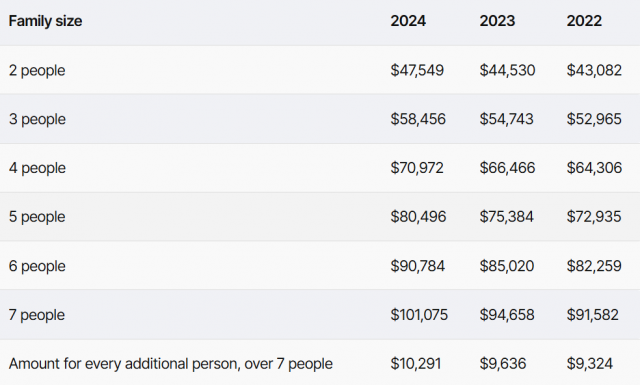Image resolution: width=640 pixels, height=385 pixels.
Task: Click the 7 people row label
Action: pos(37,315)
